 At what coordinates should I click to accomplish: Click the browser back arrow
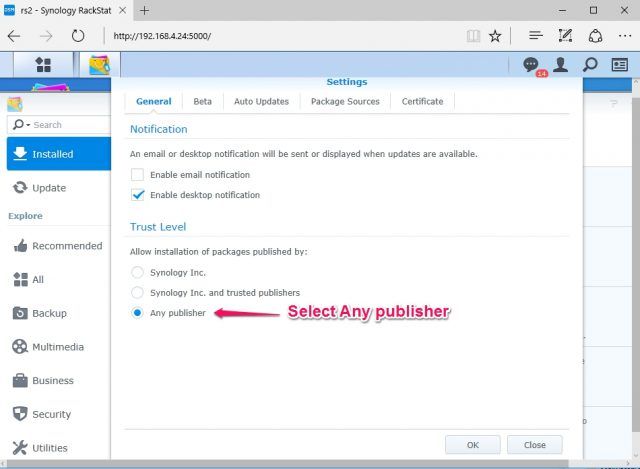14,36
